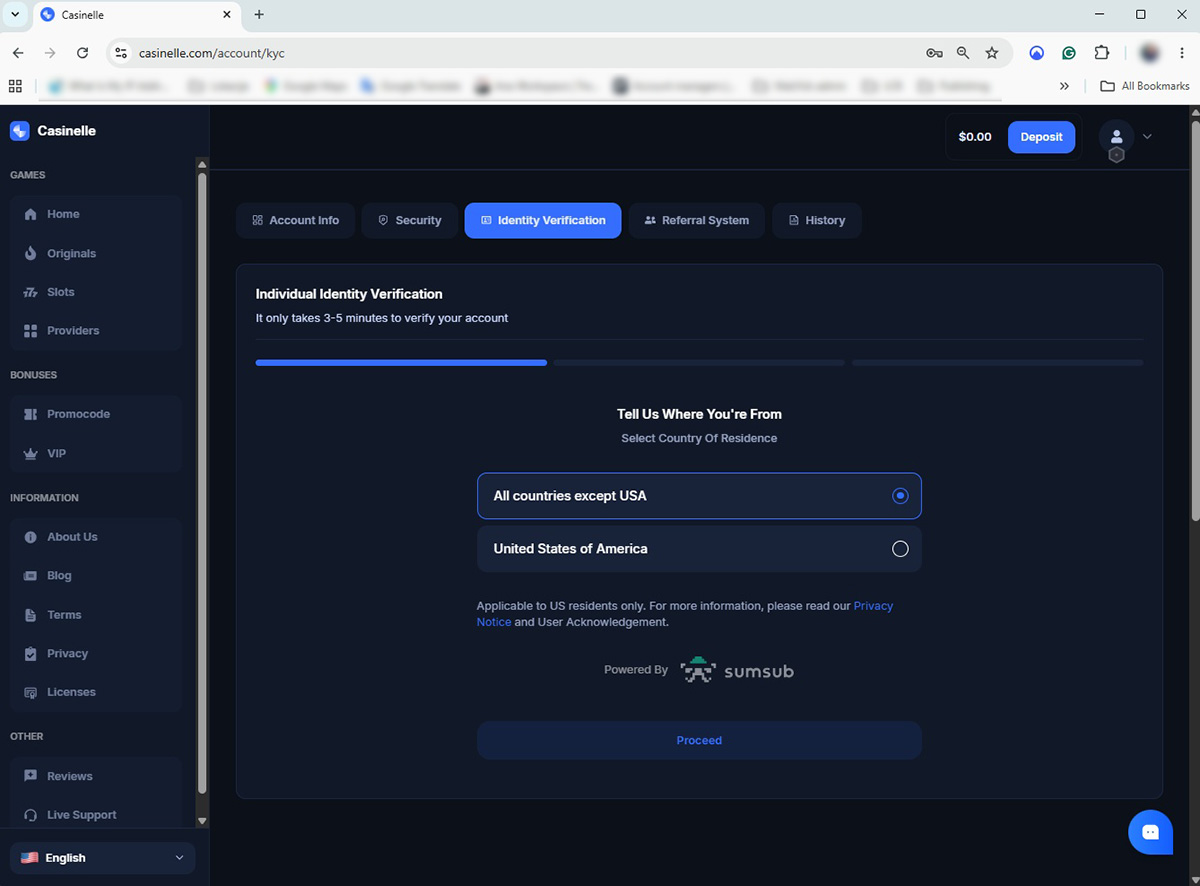The height and width of the screenshot is (886, 1200).
Task: View site information icon in address bar
Action: click(121, 53)
